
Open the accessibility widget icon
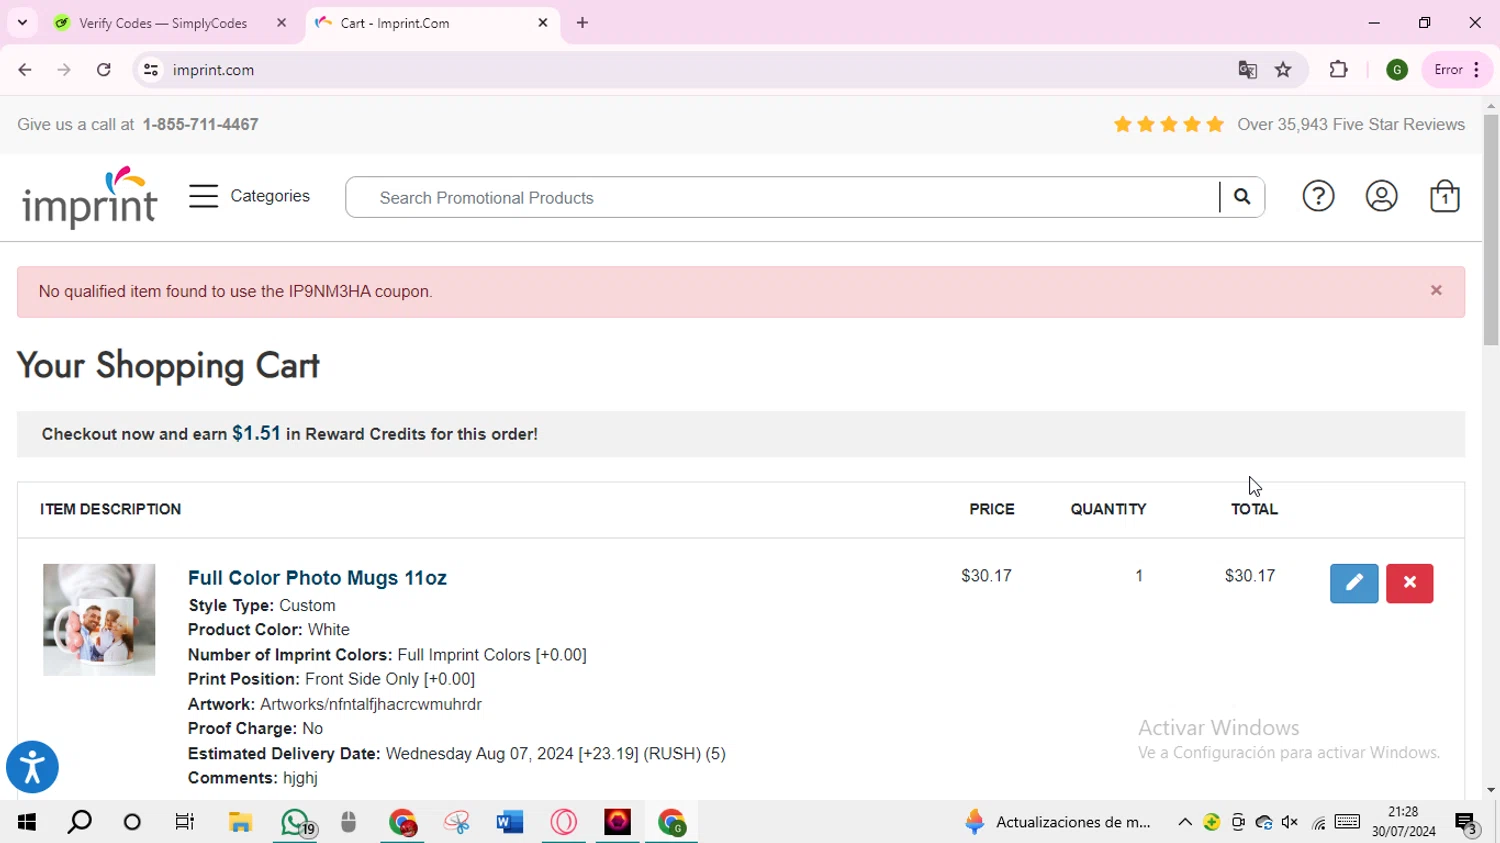pyautogui.click(x=32, y=767)
